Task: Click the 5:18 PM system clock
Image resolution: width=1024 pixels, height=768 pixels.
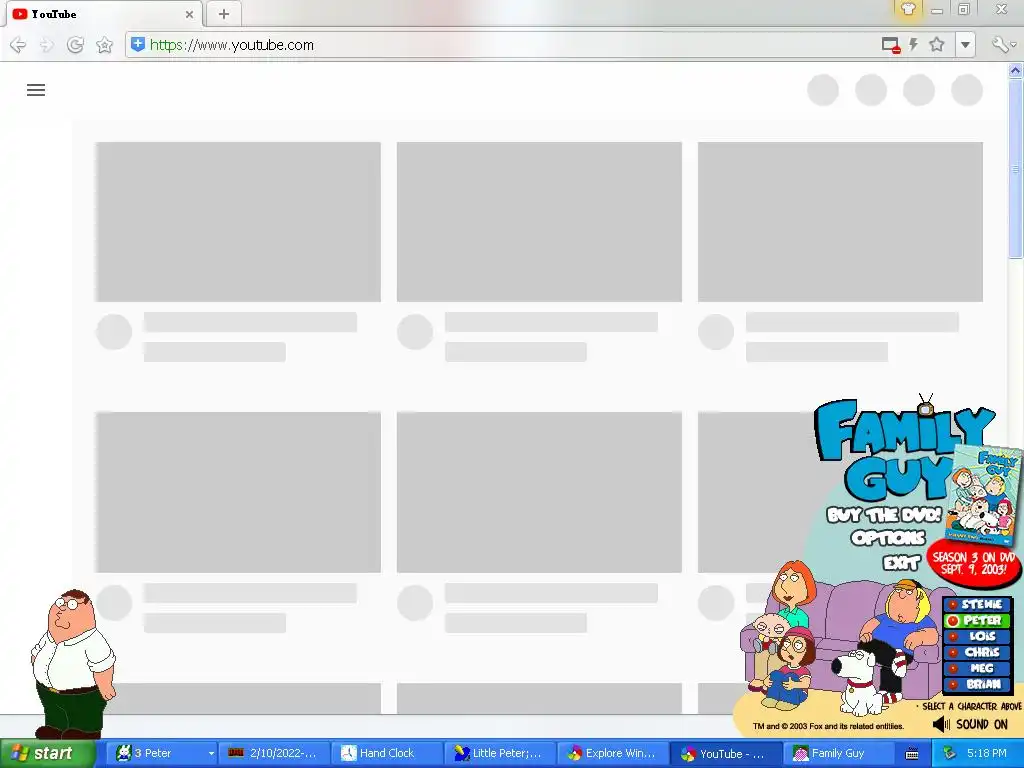Action: (x=987, y=753)
